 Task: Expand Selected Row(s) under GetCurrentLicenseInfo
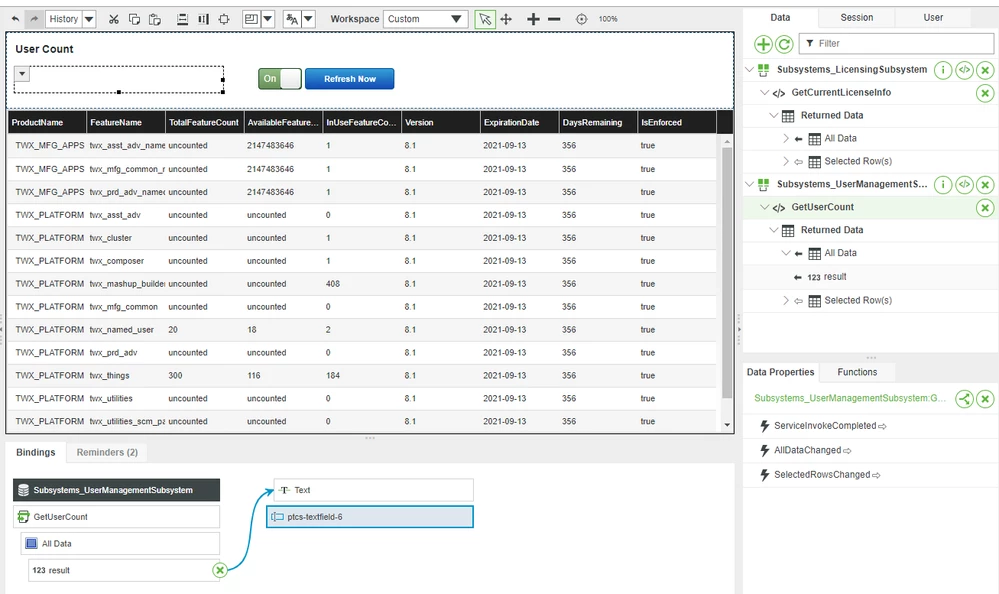point(786,161)
